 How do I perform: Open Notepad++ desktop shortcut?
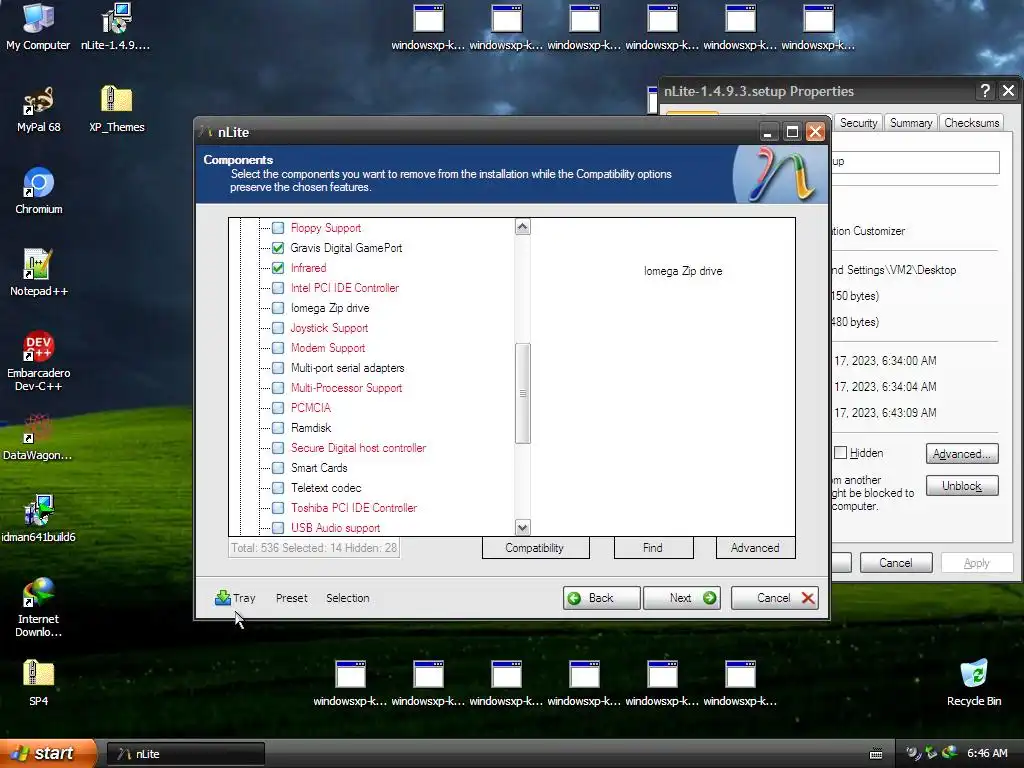click(x=38, y=273)
